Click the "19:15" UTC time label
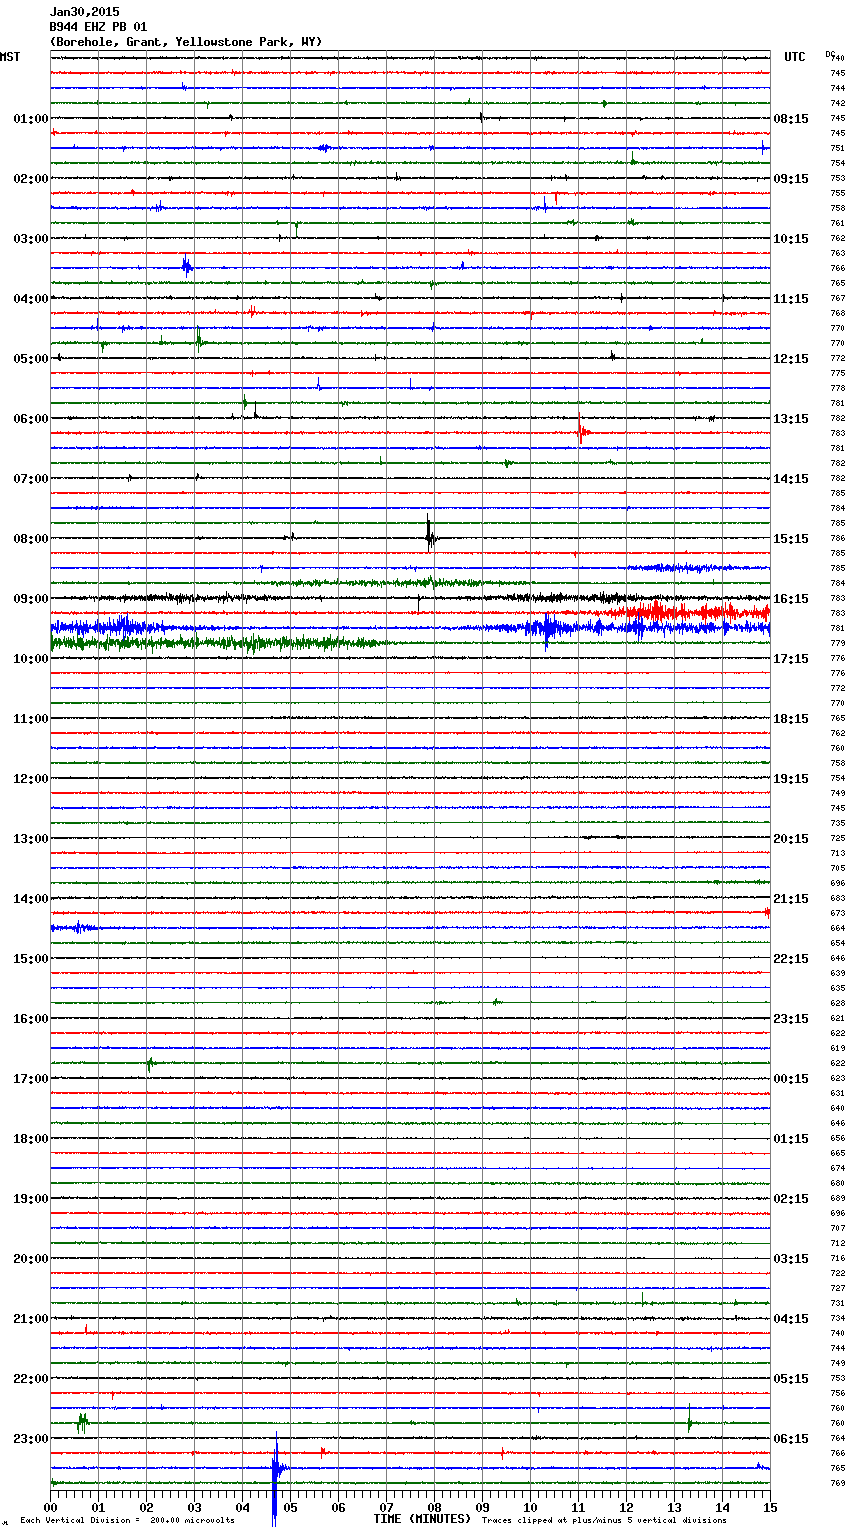The image size is (850, 1534). (x=791, y=779)
